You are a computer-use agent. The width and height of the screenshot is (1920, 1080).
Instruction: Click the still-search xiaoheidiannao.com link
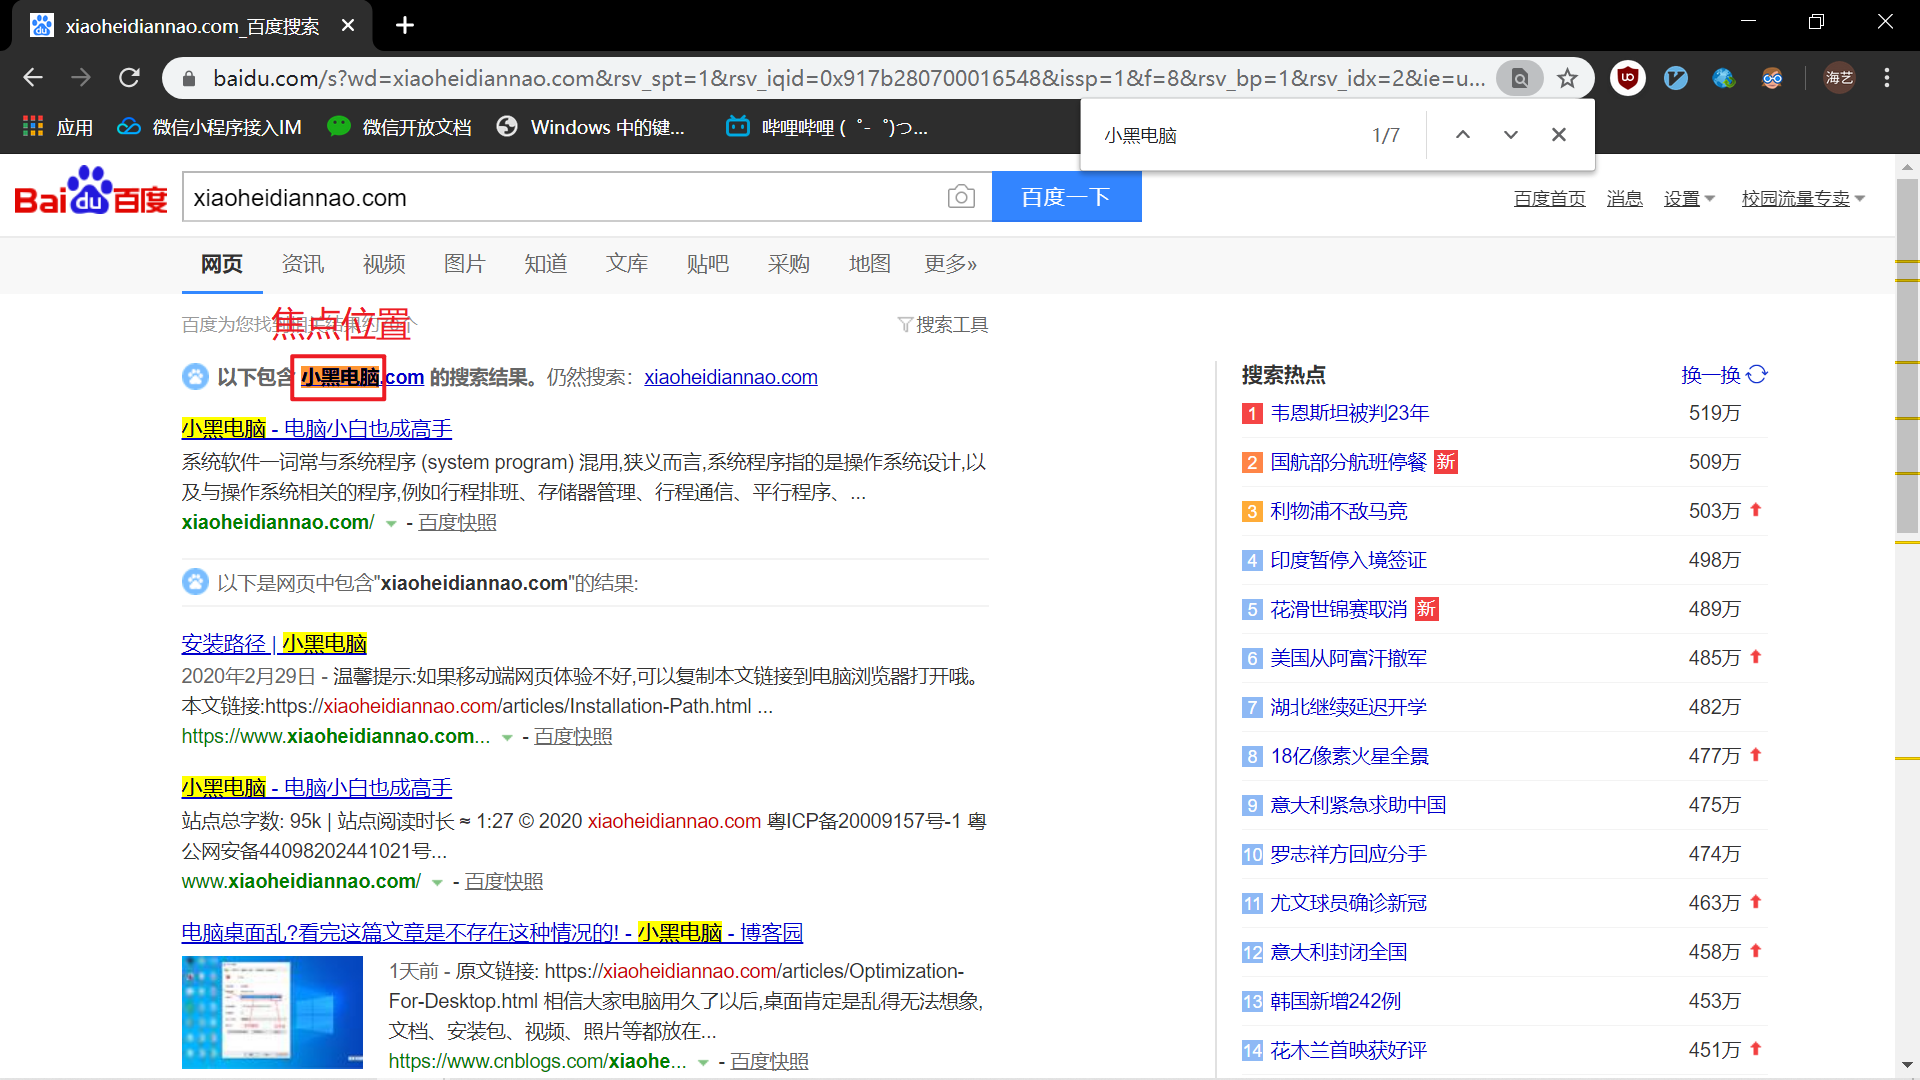pyautogui.click(x=731, y=377)
